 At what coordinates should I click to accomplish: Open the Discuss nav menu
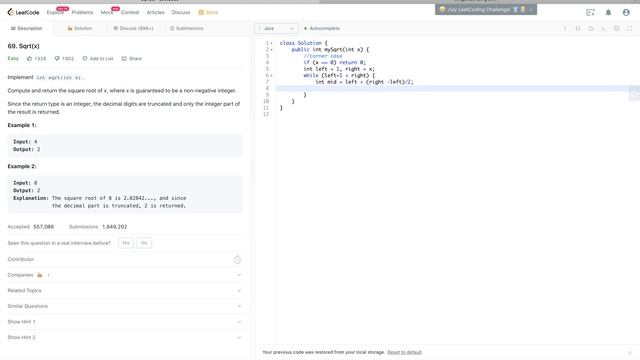tap(181, 12)
